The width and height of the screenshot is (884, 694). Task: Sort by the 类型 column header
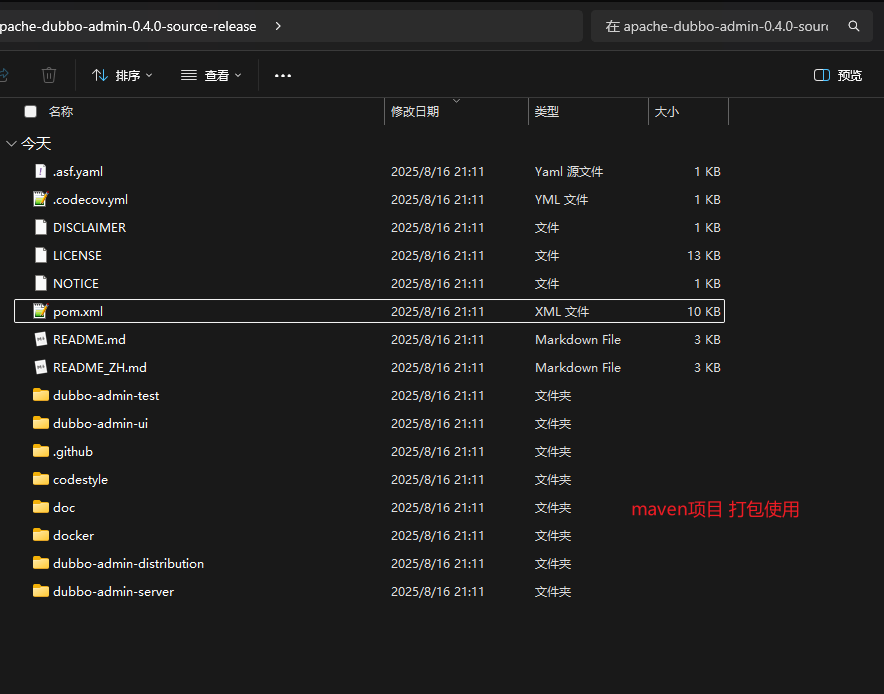coord(547,112)
